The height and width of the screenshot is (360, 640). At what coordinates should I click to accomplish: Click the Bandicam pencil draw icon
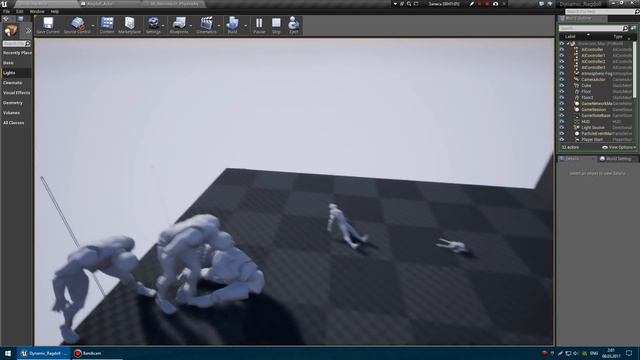[472, 4]
